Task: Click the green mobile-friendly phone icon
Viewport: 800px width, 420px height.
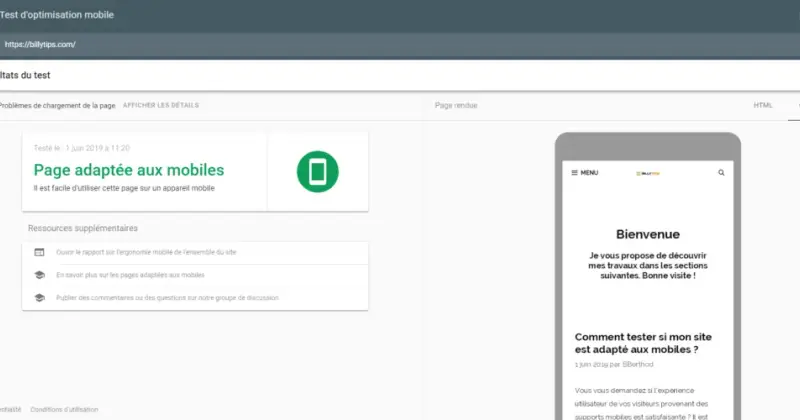Action: coord(317,171)
